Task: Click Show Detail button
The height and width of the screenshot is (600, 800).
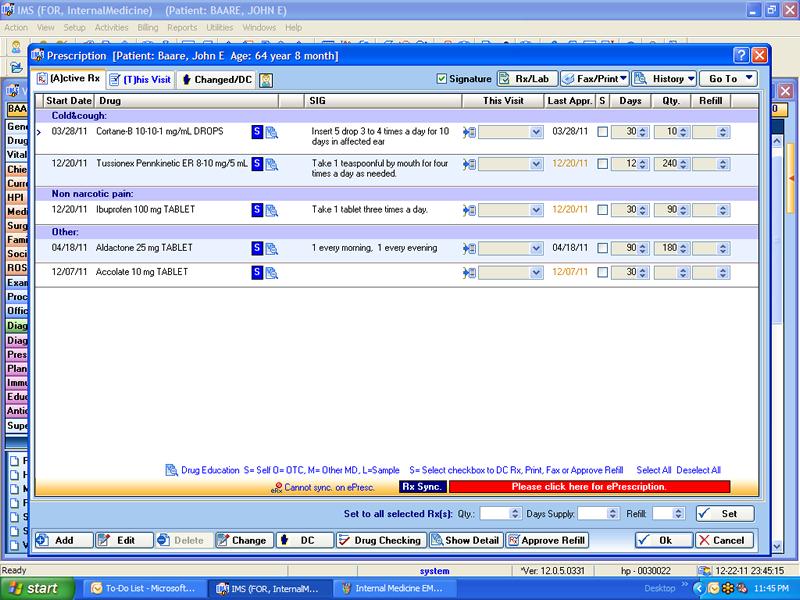Action: point(466,540)
